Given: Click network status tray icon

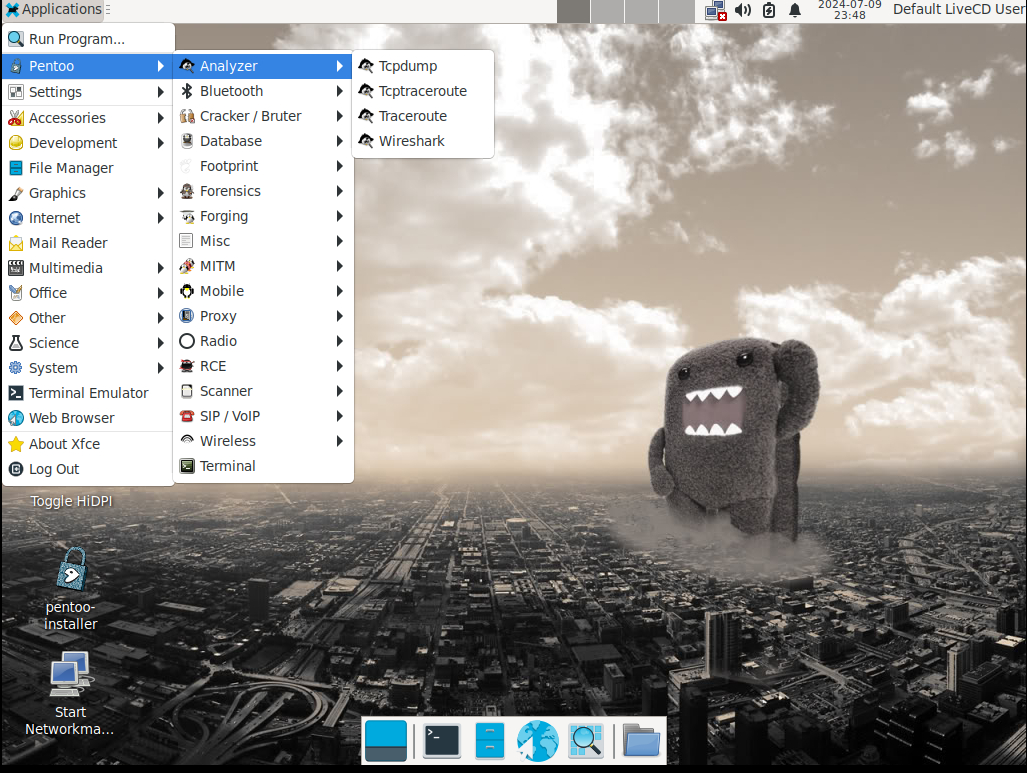Looking at the screenshot, I should 716,10.
